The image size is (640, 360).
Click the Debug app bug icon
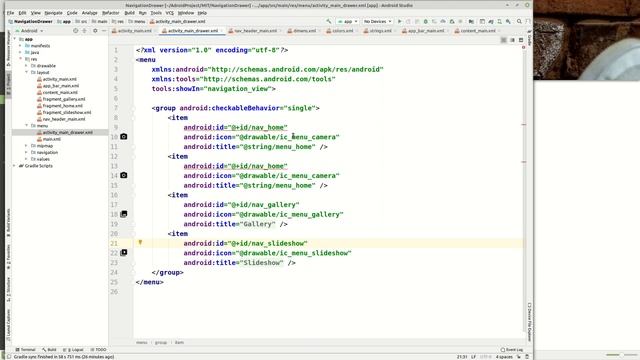point(425,21)
